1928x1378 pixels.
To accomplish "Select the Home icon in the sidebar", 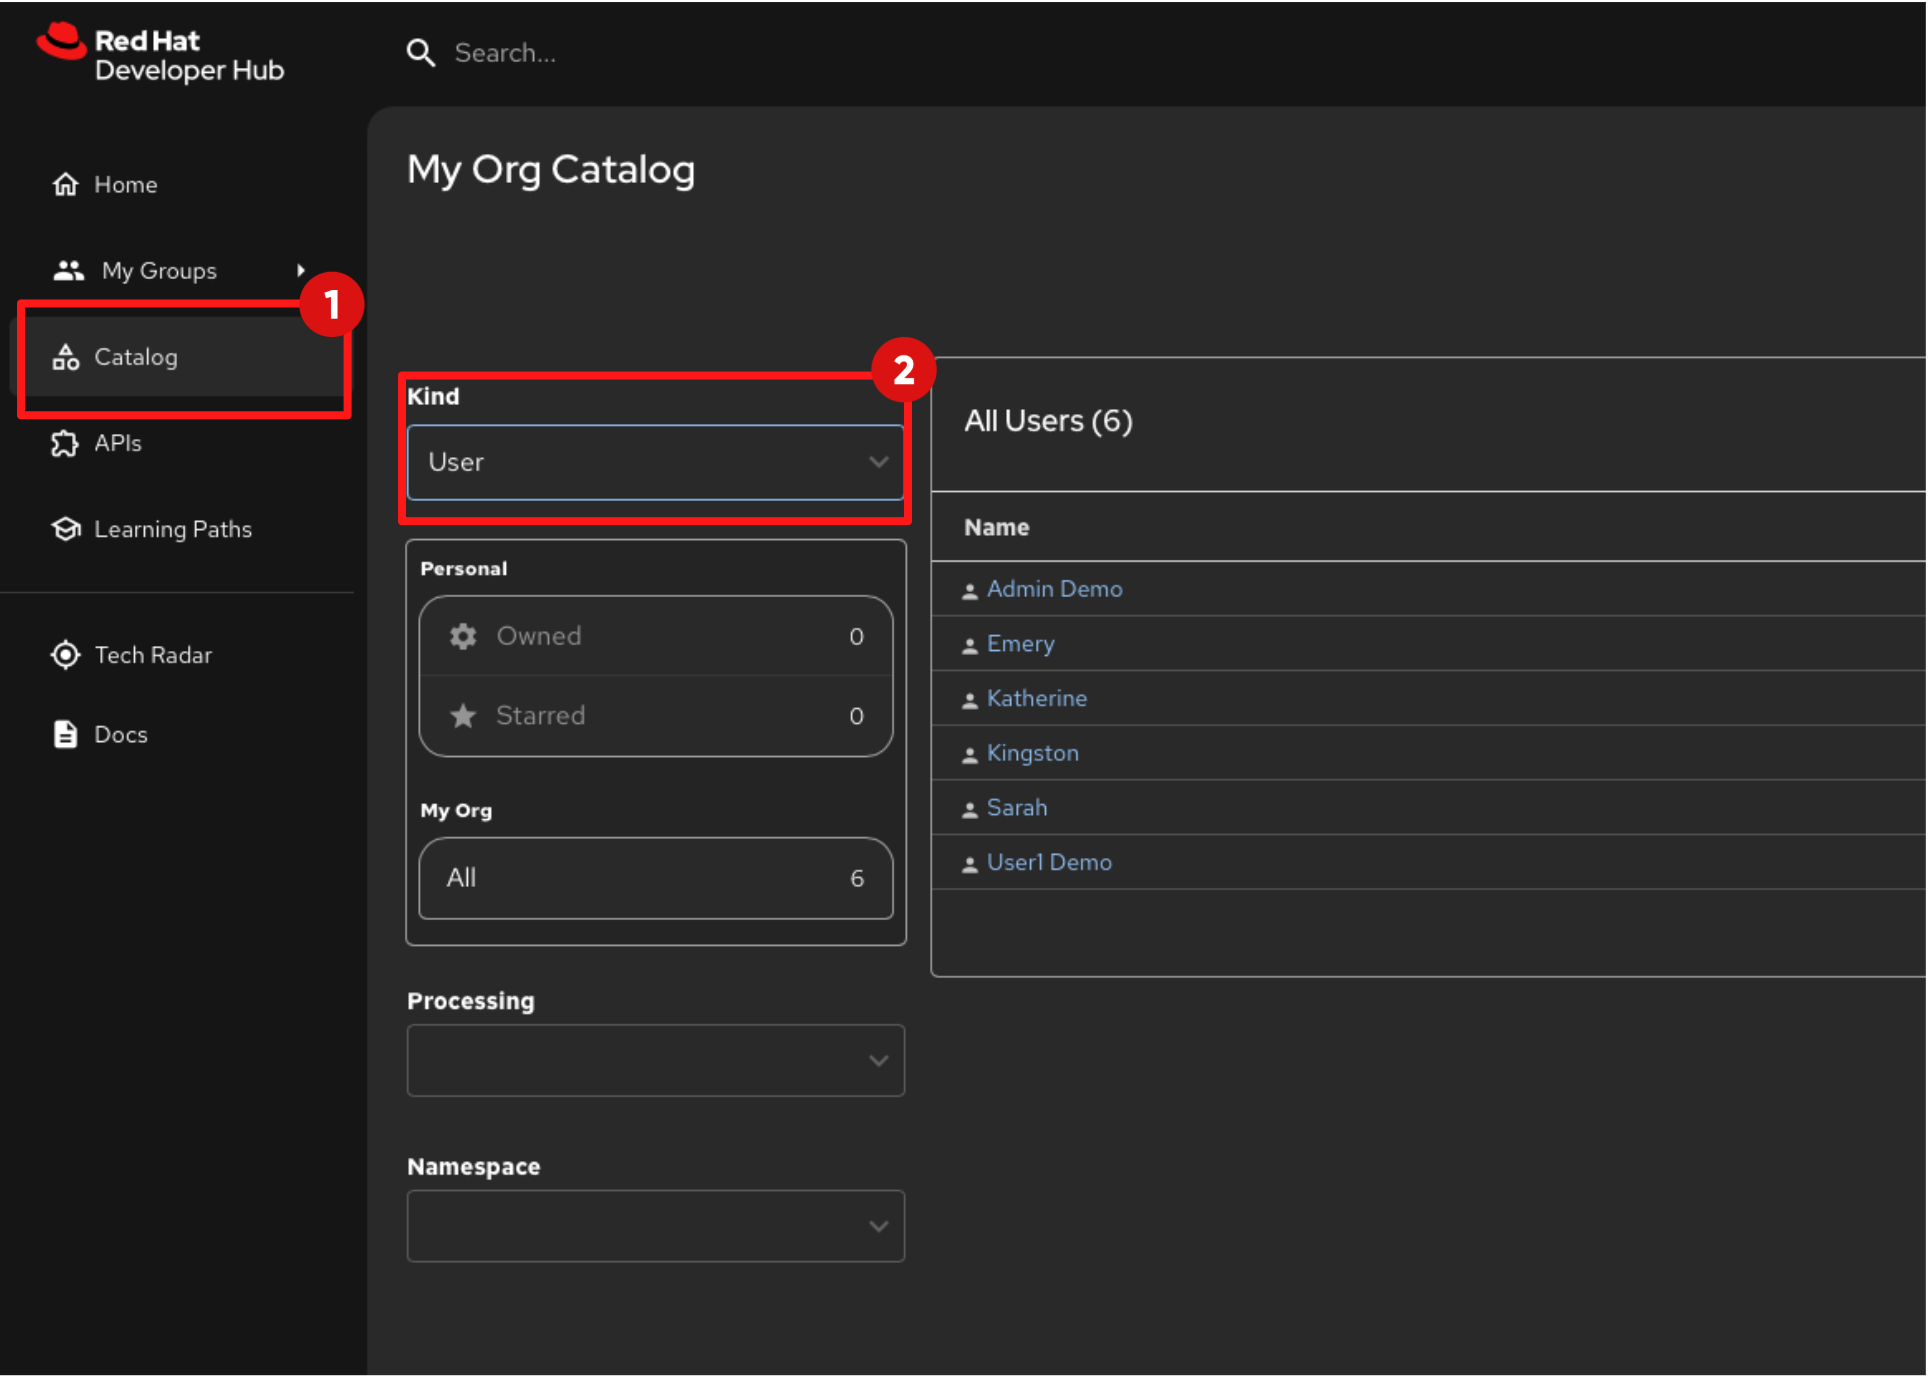I will pyautogui.click(x=64, y=183).
